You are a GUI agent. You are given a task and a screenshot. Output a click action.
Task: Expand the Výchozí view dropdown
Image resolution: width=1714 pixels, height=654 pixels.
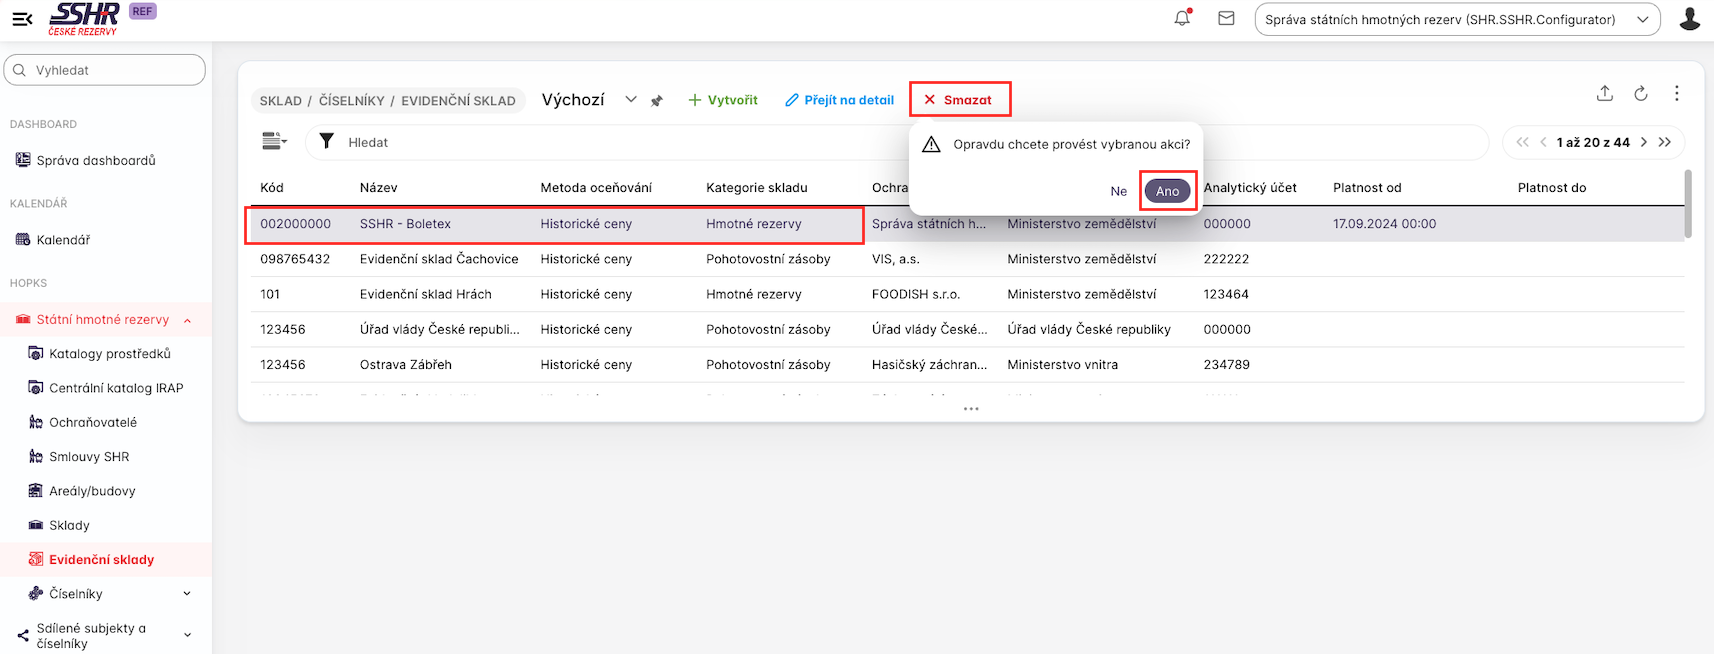click(x=631, y=100)
